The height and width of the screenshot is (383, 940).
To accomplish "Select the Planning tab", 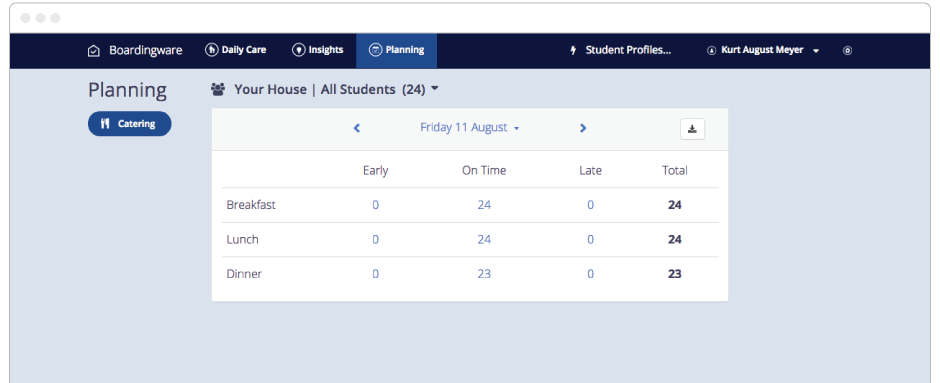I will click(396, 50).
